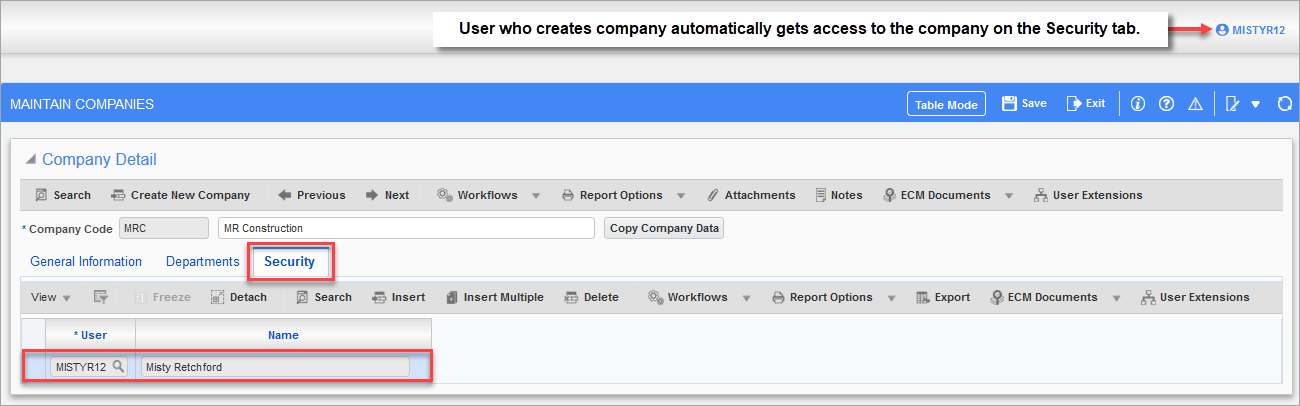The height and width of the screenshot is (406, 1300).
Task: Open the help question mark icon
Action: (x=1166, y=104)
